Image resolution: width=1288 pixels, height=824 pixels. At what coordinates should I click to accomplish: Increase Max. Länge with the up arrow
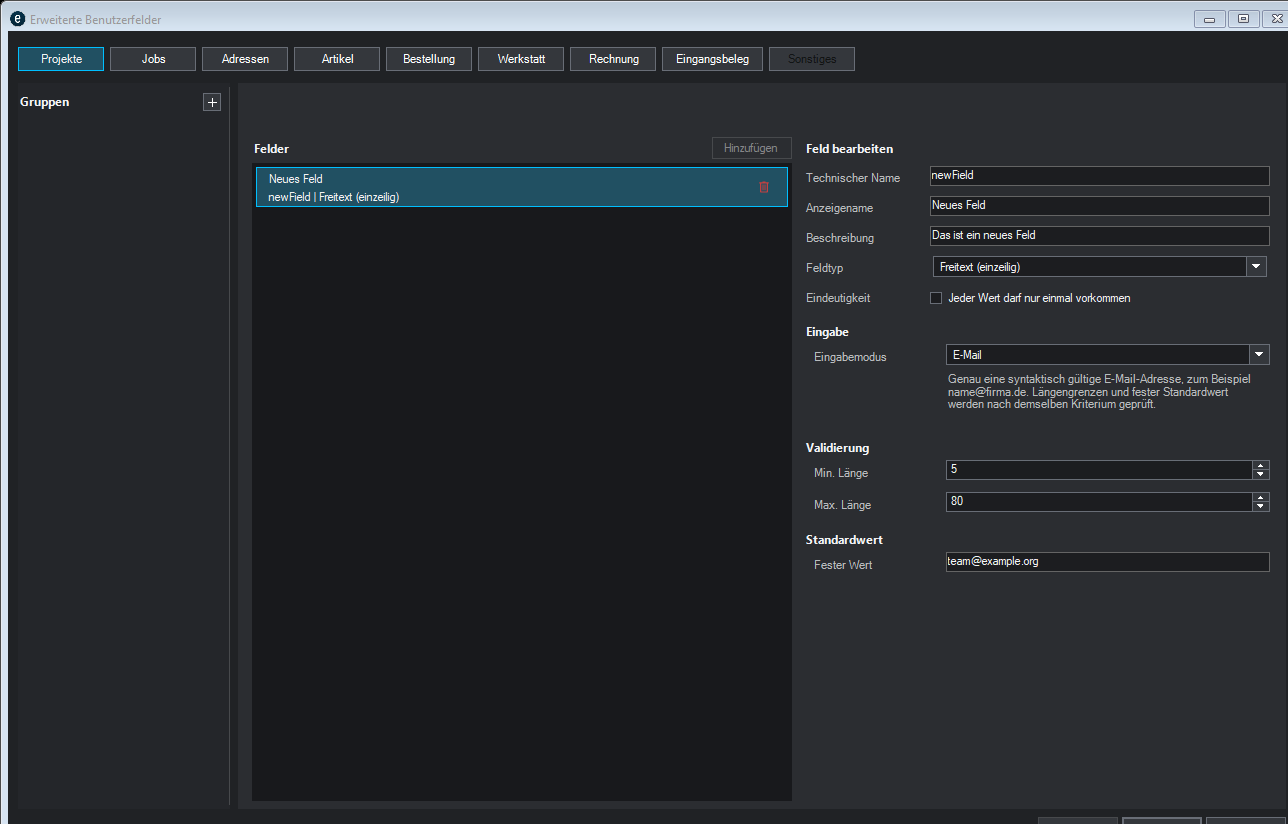(1261, 497)
